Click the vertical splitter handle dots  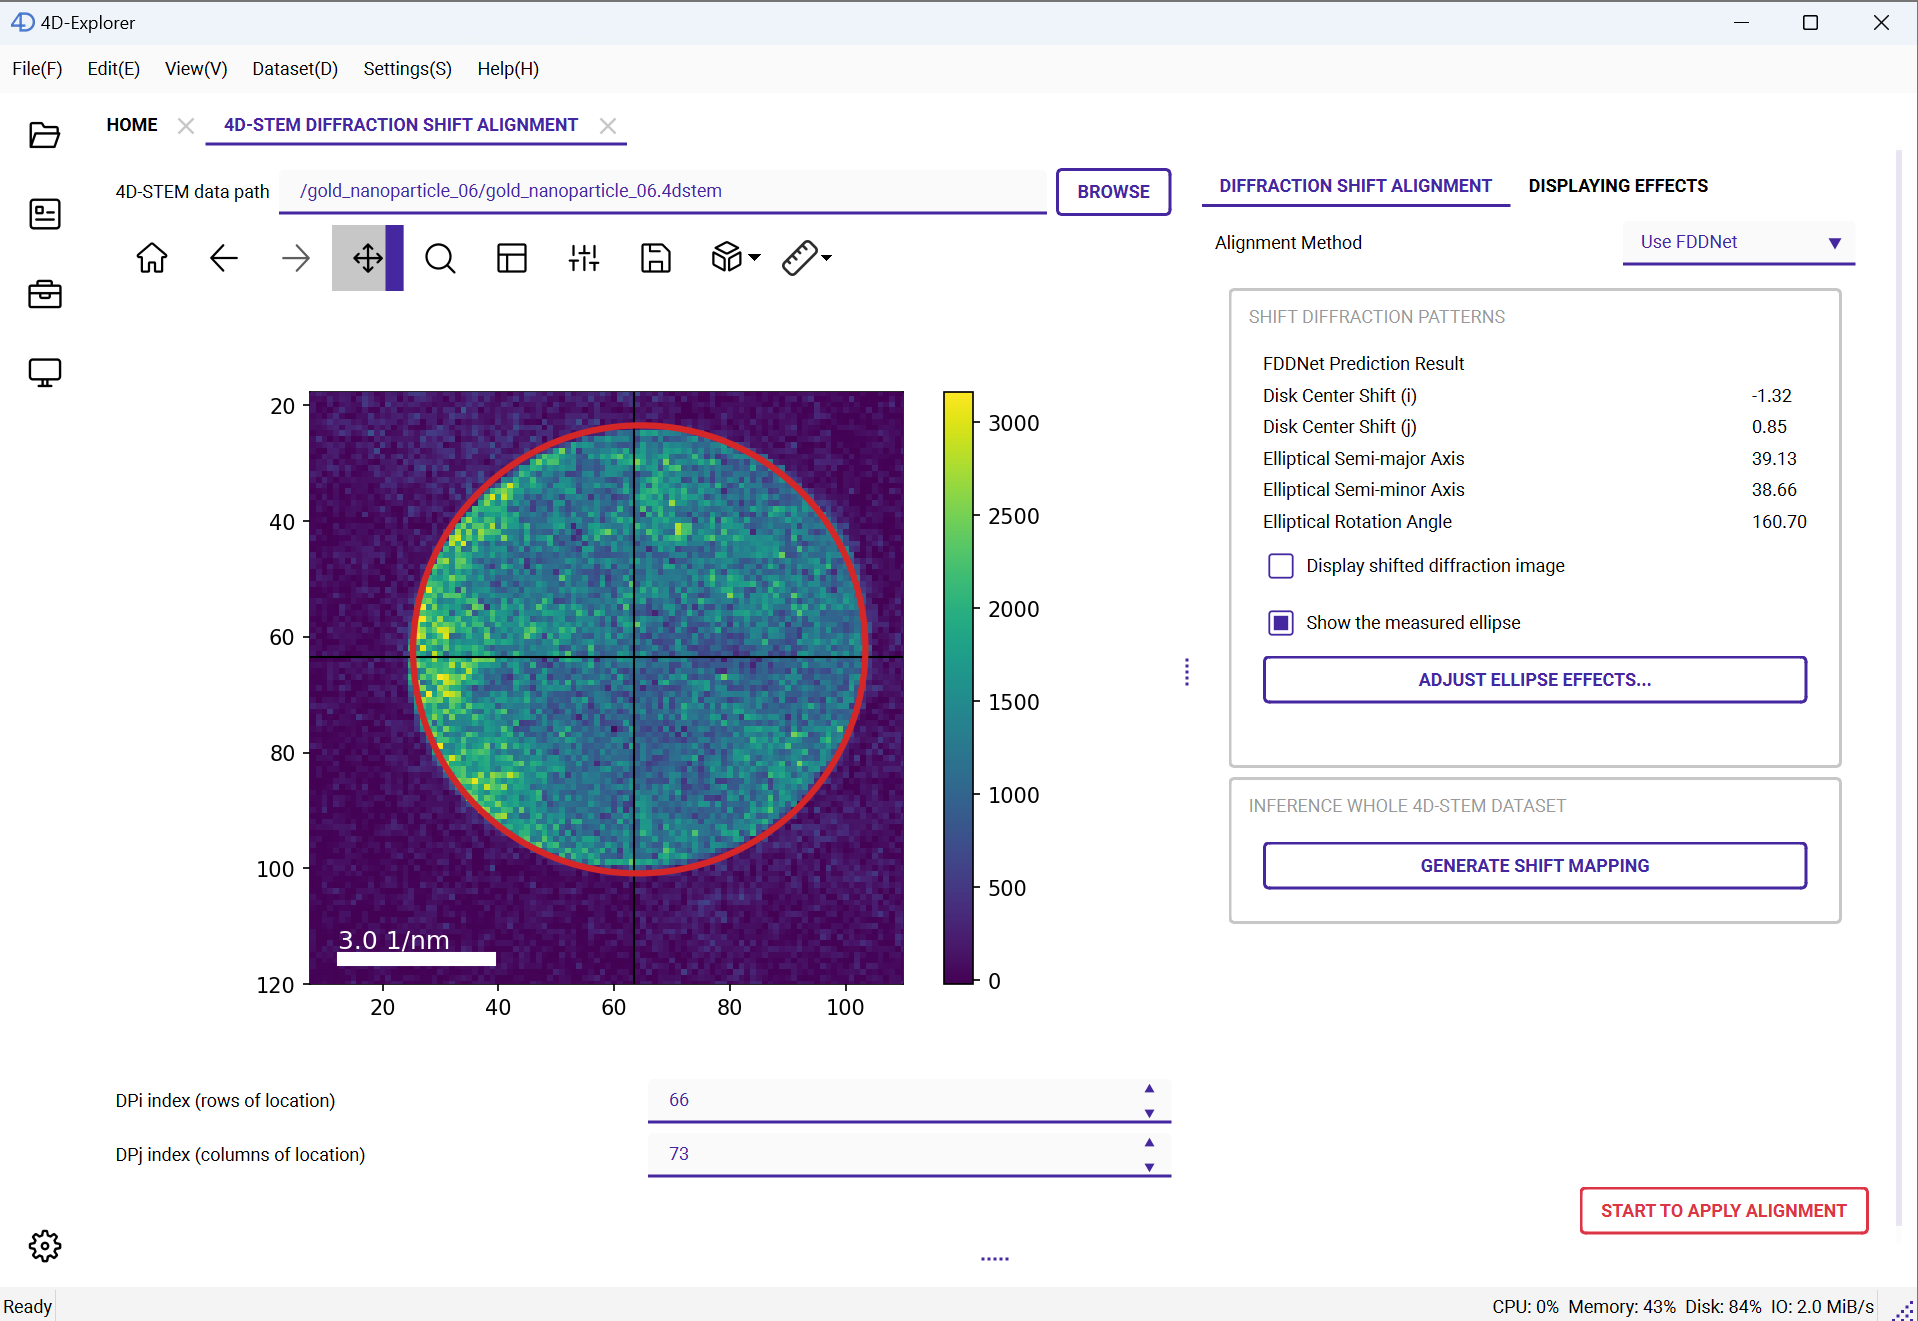(x=1187, y=672)
